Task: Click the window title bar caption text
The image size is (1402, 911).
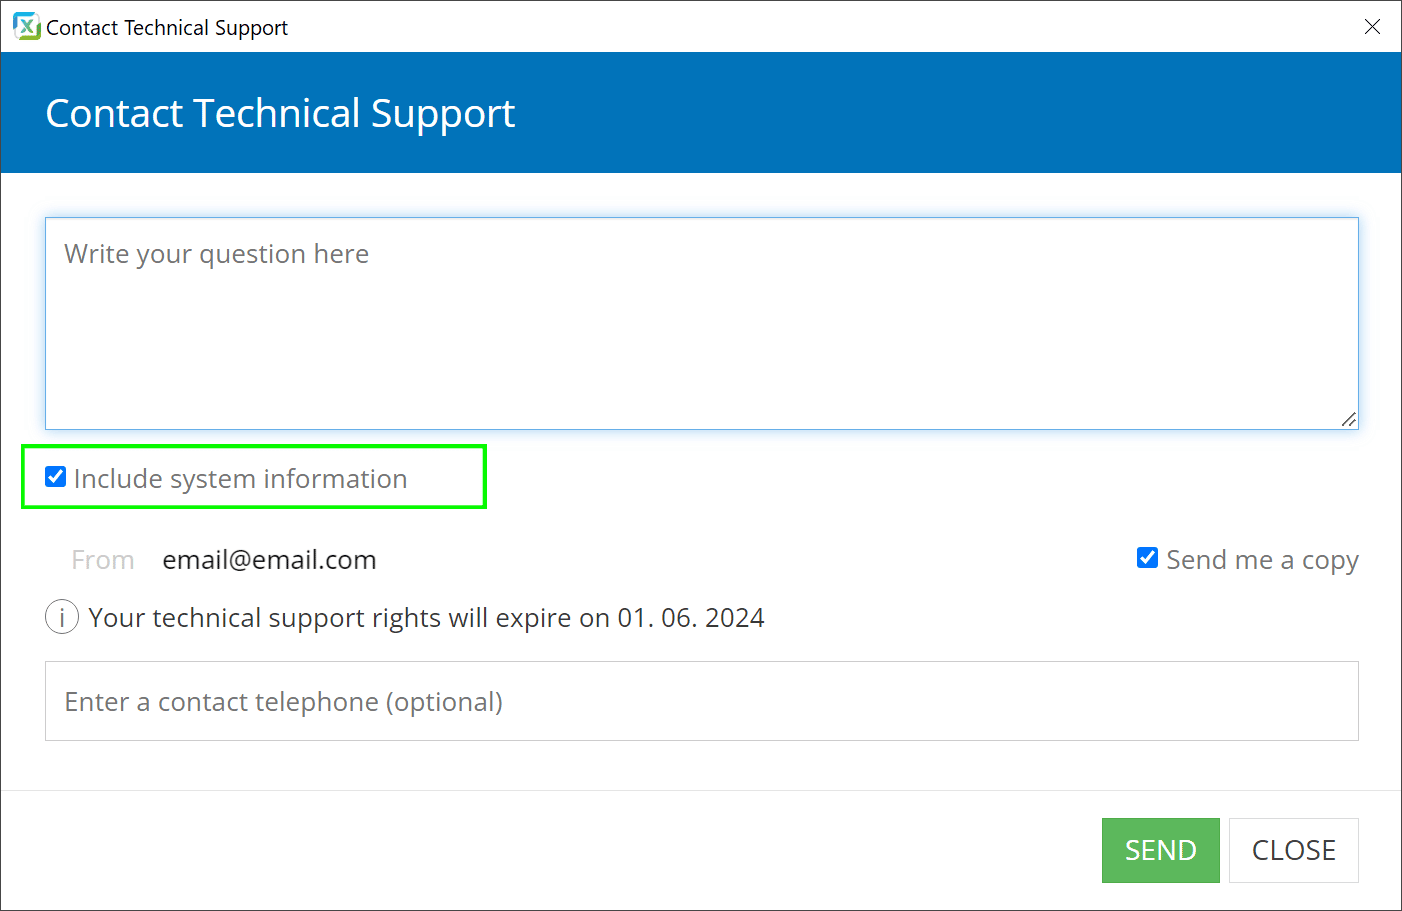Action: pos(167,28)
